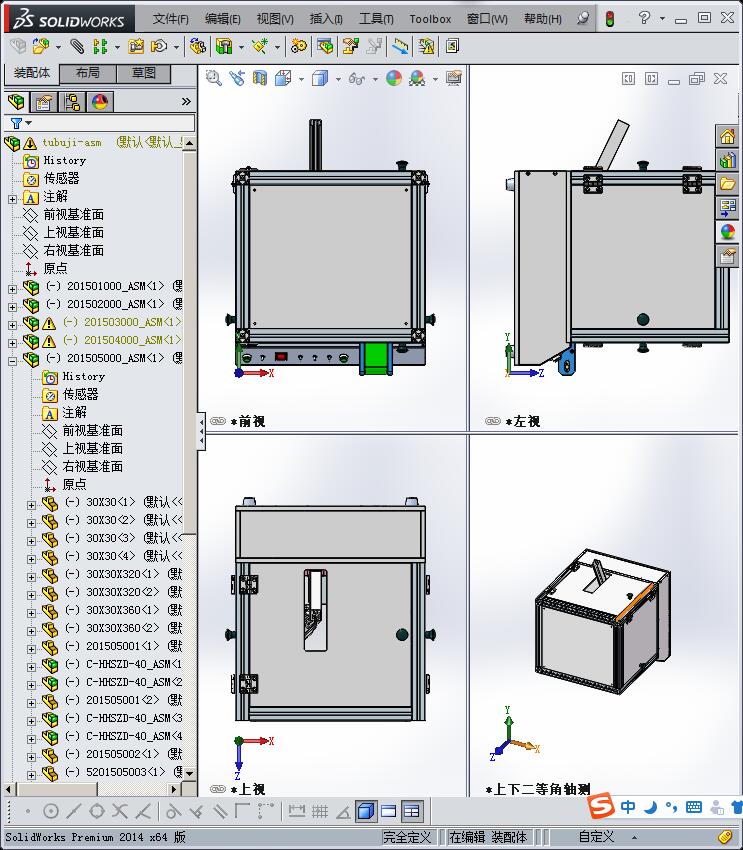The image size is (743, 850).
Task: Toggle the front view link icon
Action: point(218,421)
